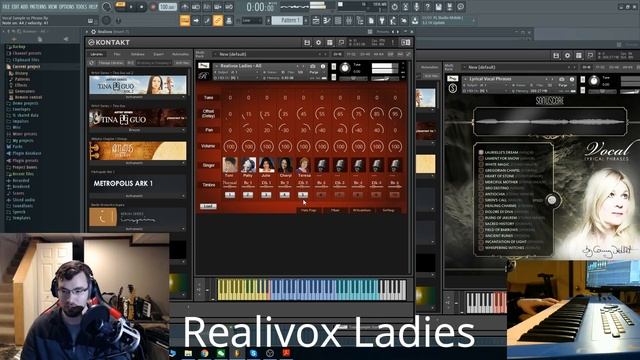Click Patty's singer thumbnail
This screenshot has width=640, height=360.
(248, 164)
